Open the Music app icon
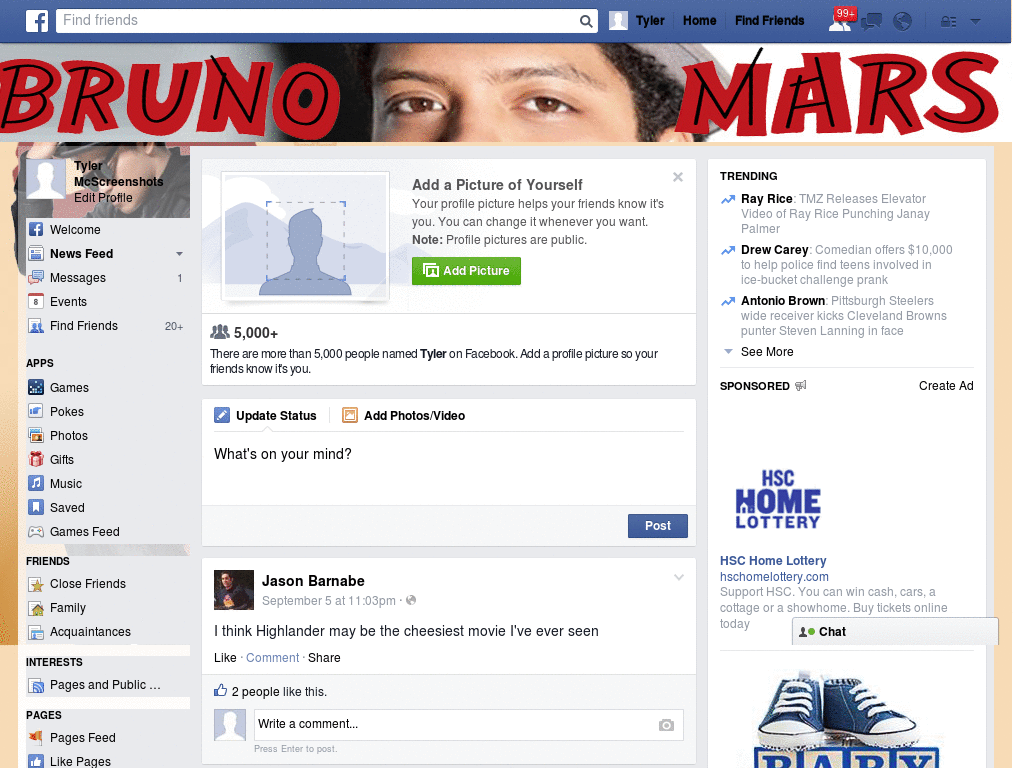 (x=36, y=483)
